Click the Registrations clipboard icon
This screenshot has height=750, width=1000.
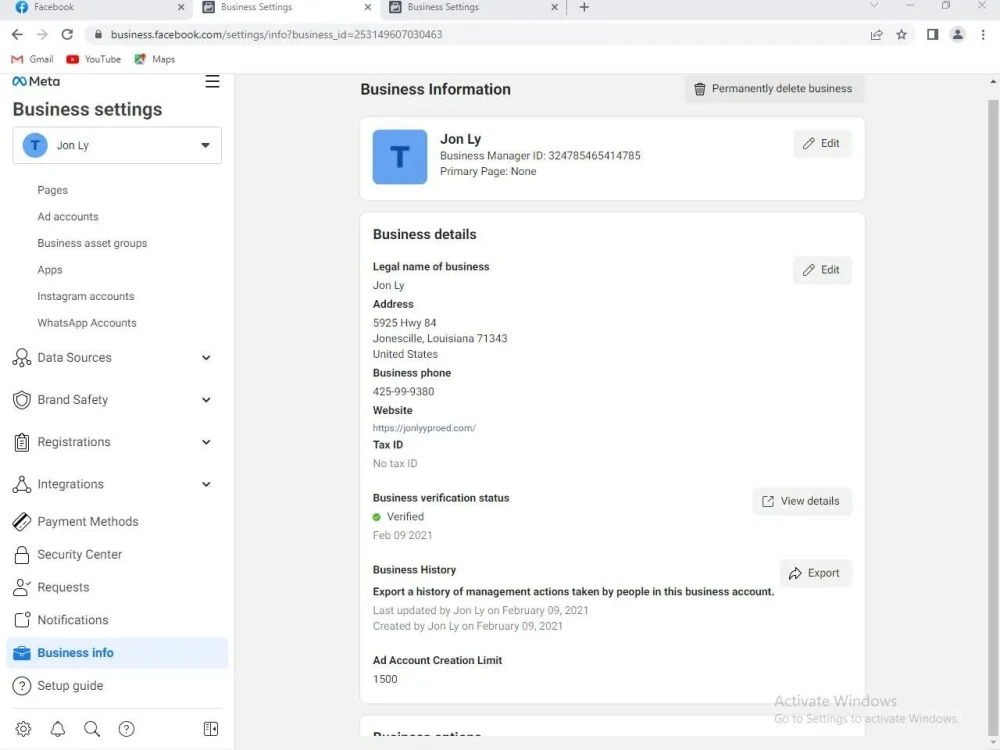21,442
